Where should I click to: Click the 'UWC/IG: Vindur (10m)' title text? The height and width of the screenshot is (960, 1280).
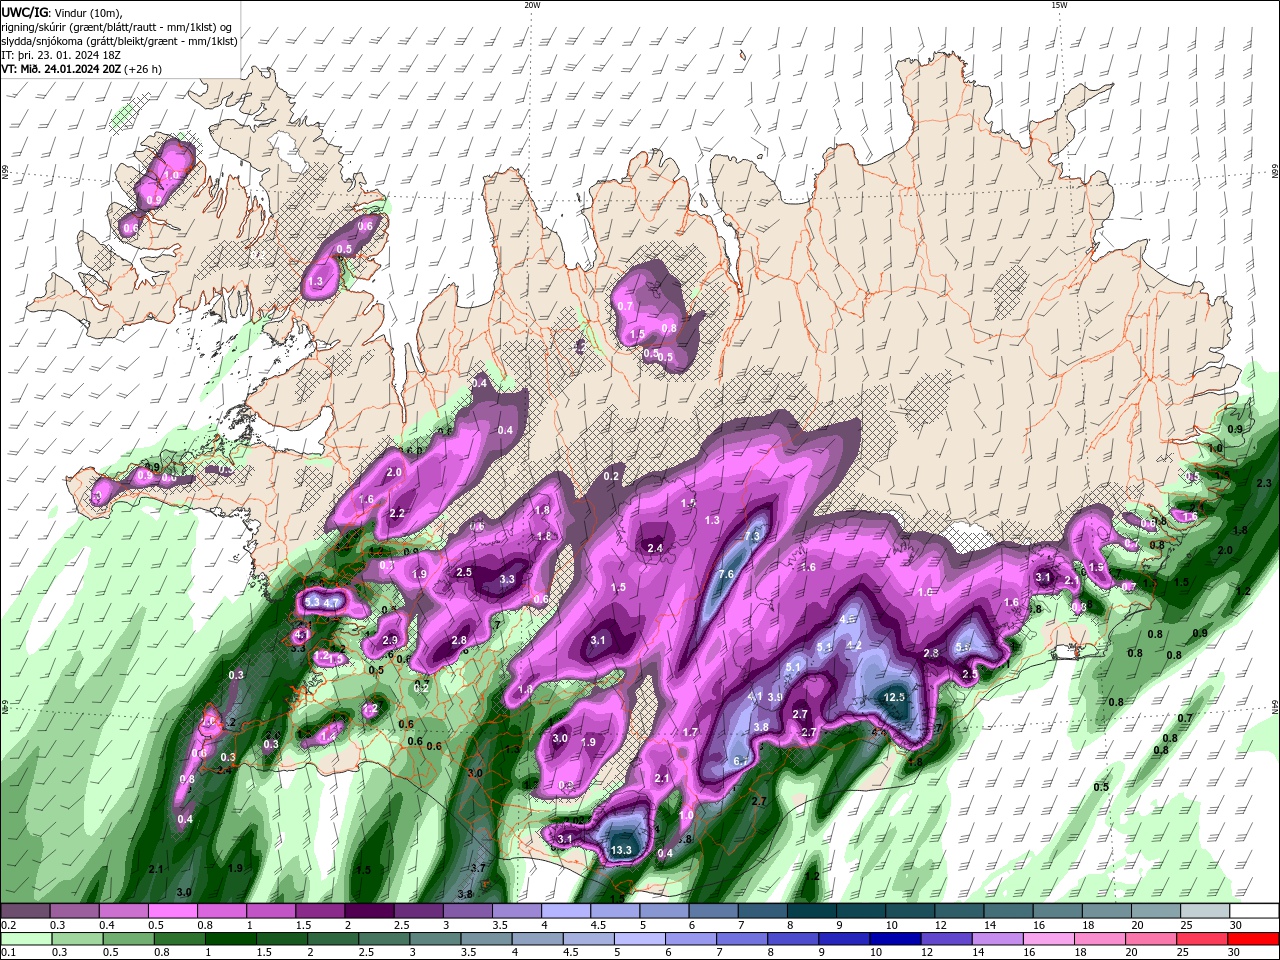tap(61, 12)
